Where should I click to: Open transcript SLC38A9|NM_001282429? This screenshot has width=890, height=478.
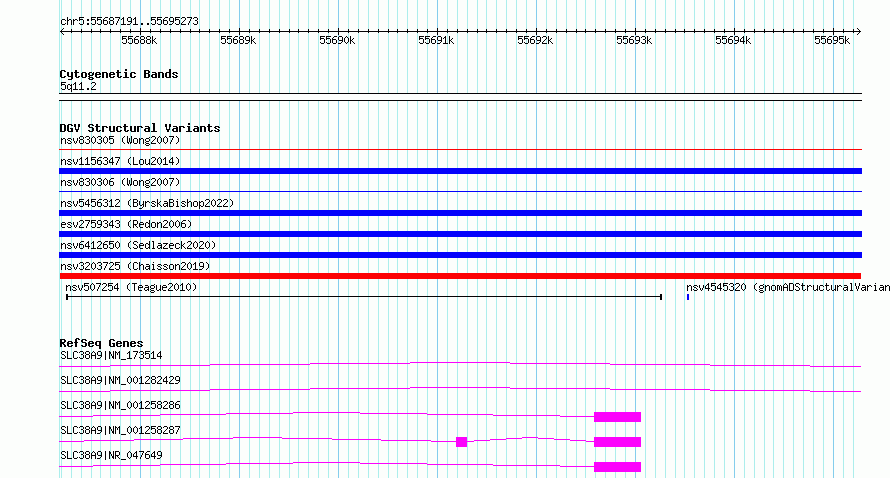(120, 380)
